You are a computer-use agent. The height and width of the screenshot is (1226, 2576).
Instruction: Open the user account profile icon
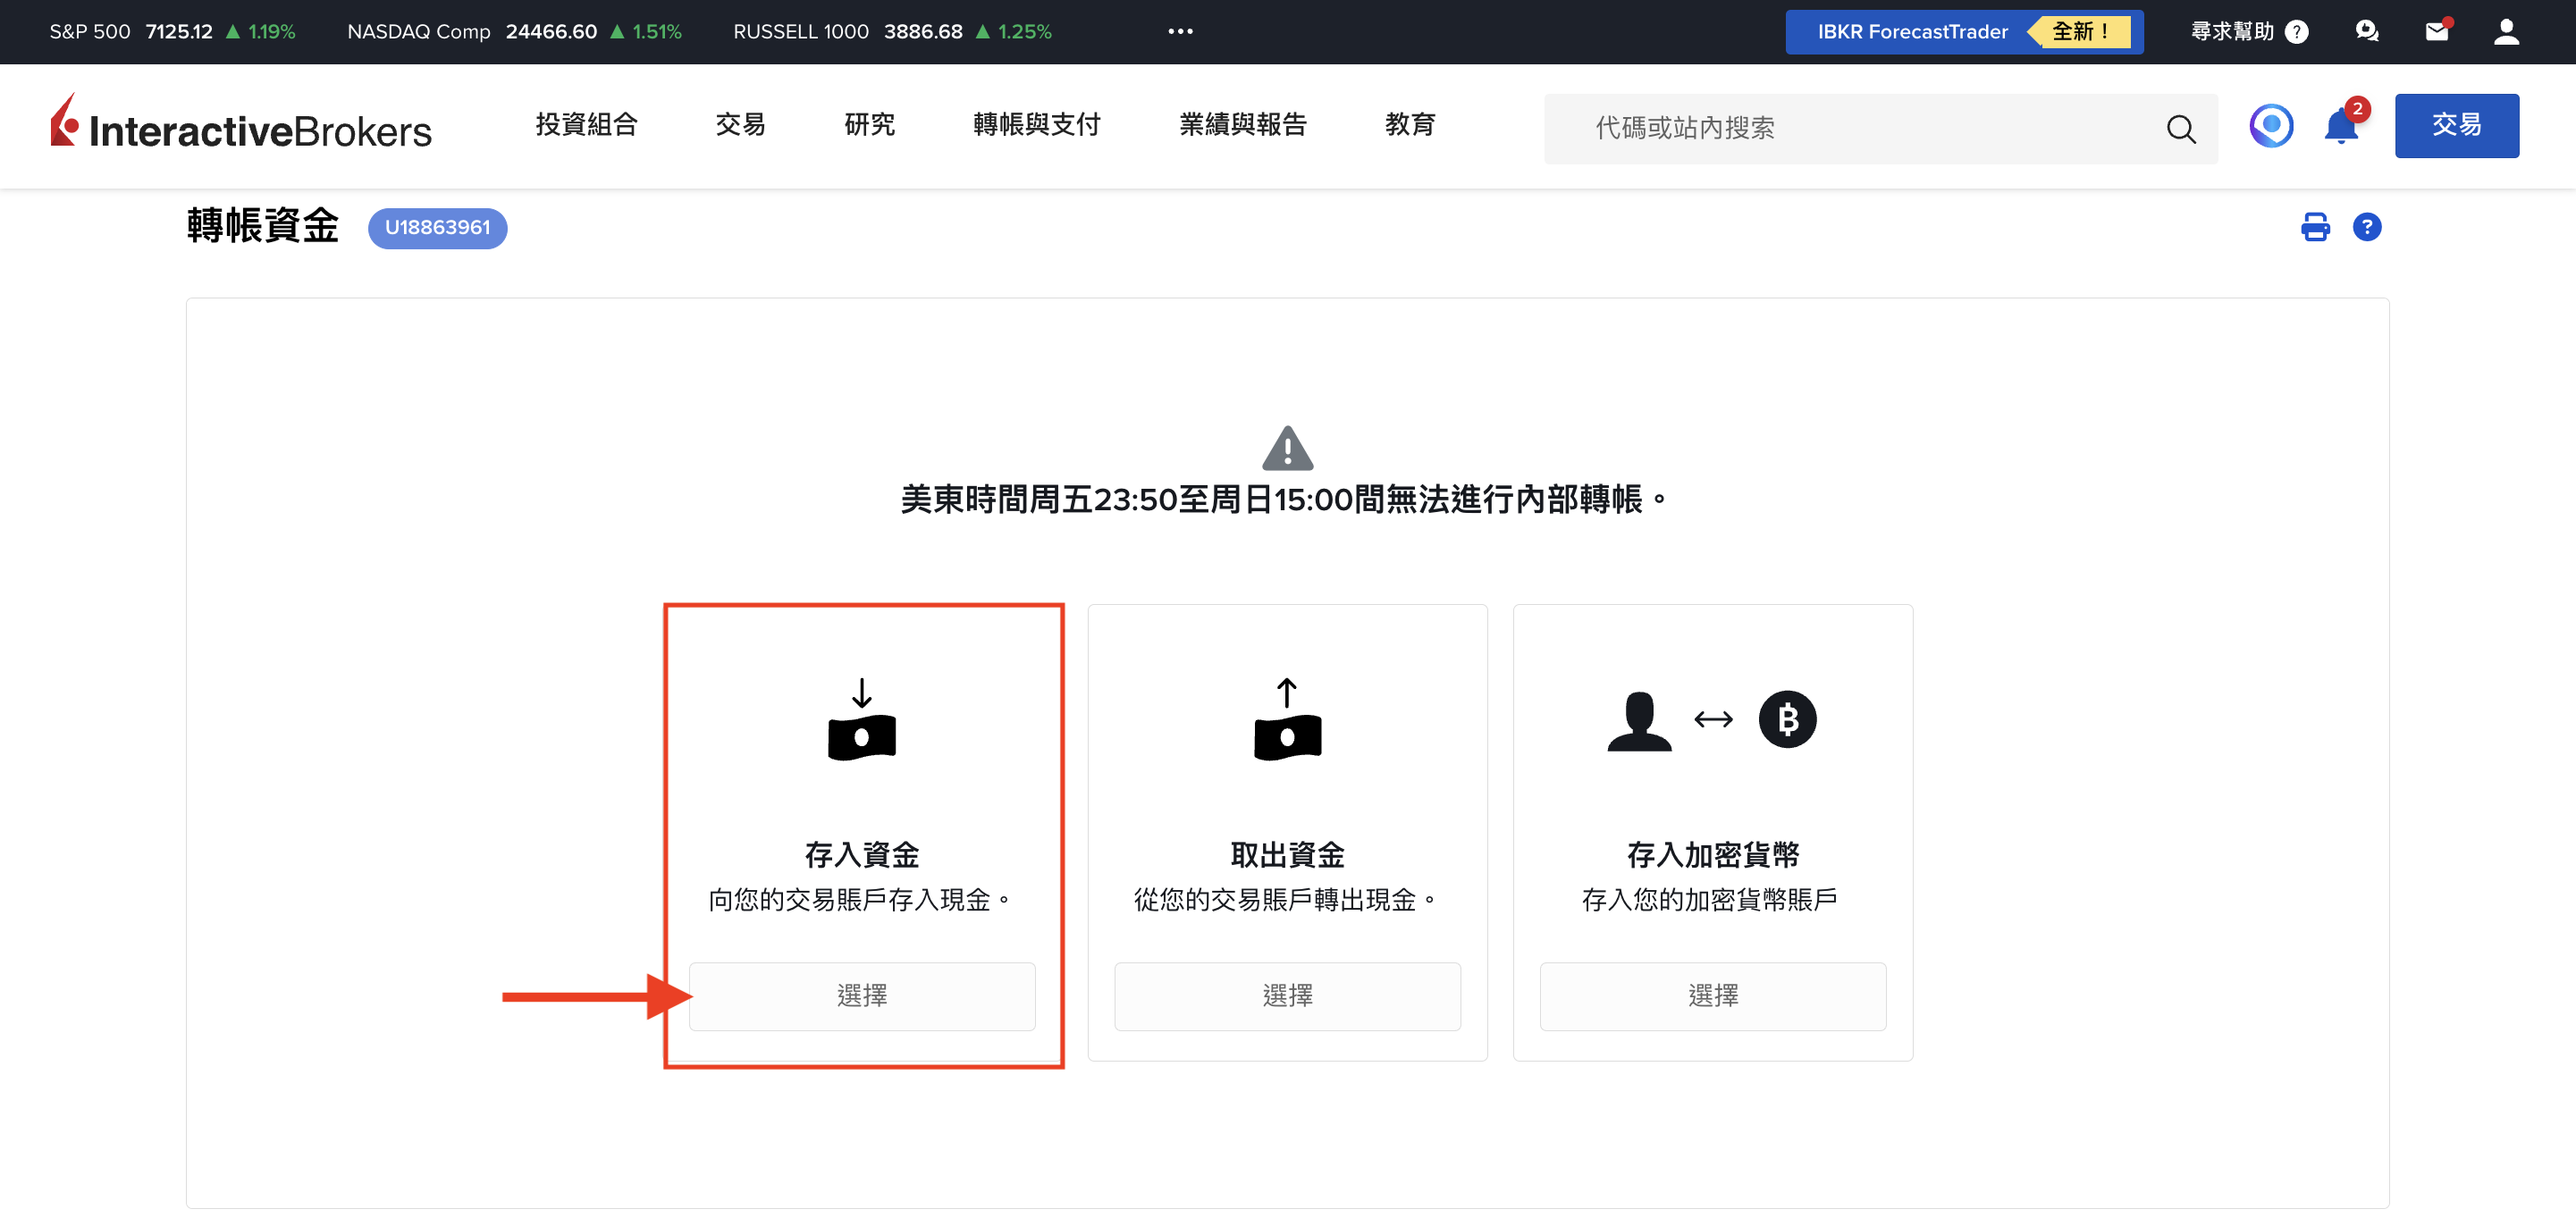pos(2505,32)
